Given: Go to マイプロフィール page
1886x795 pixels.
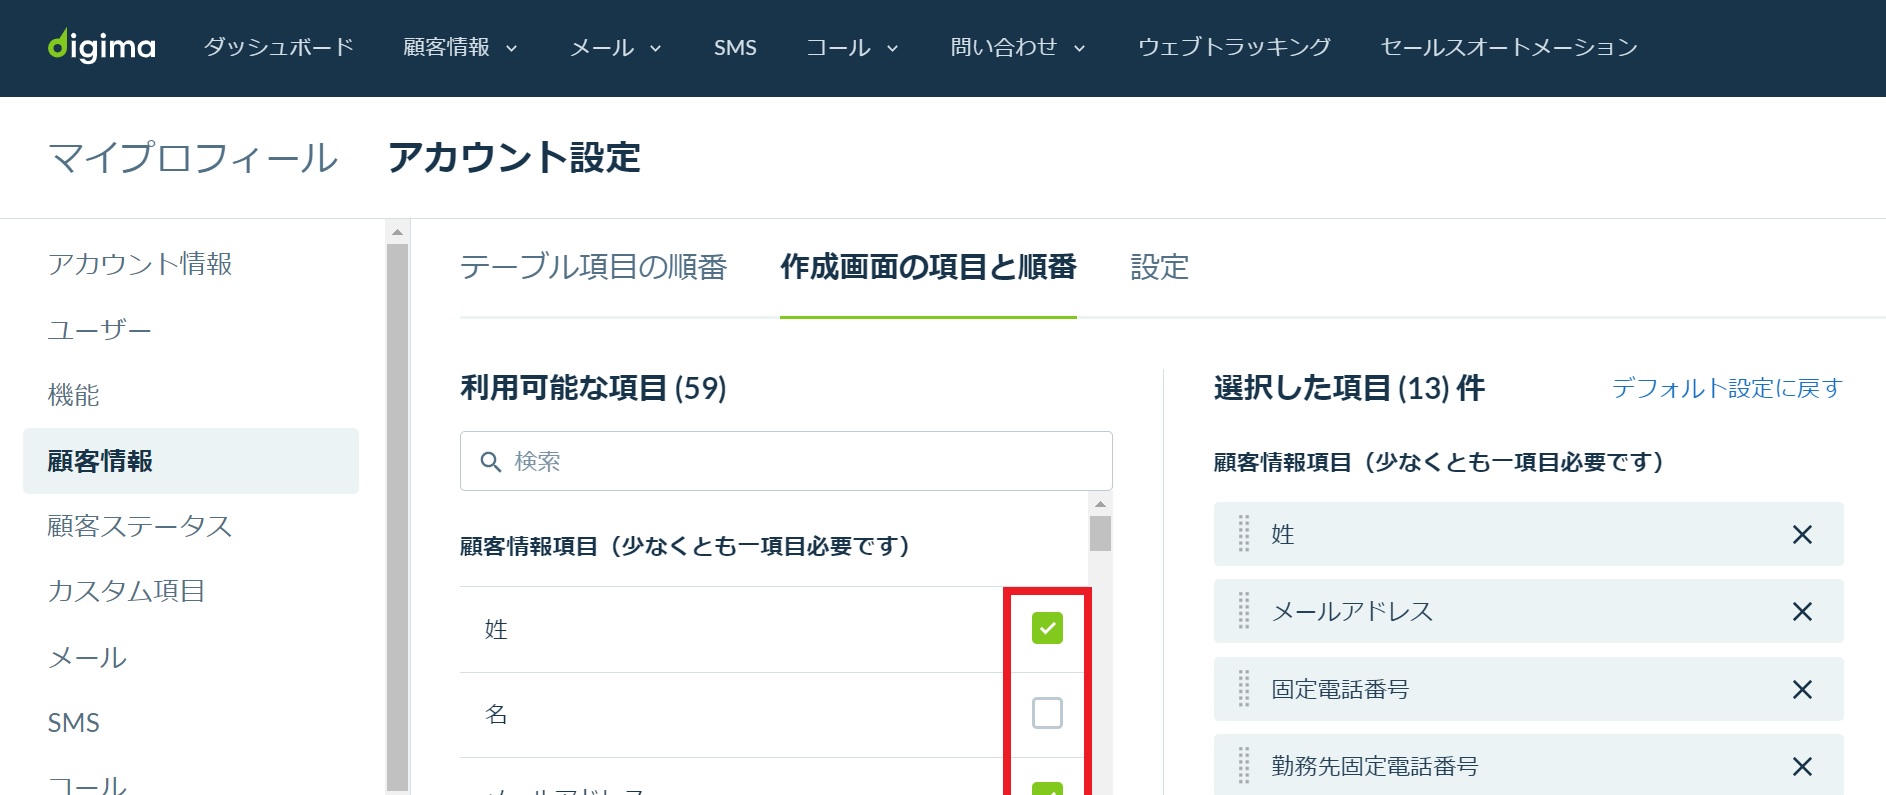Looking at the screenshot, I should 193,158.
